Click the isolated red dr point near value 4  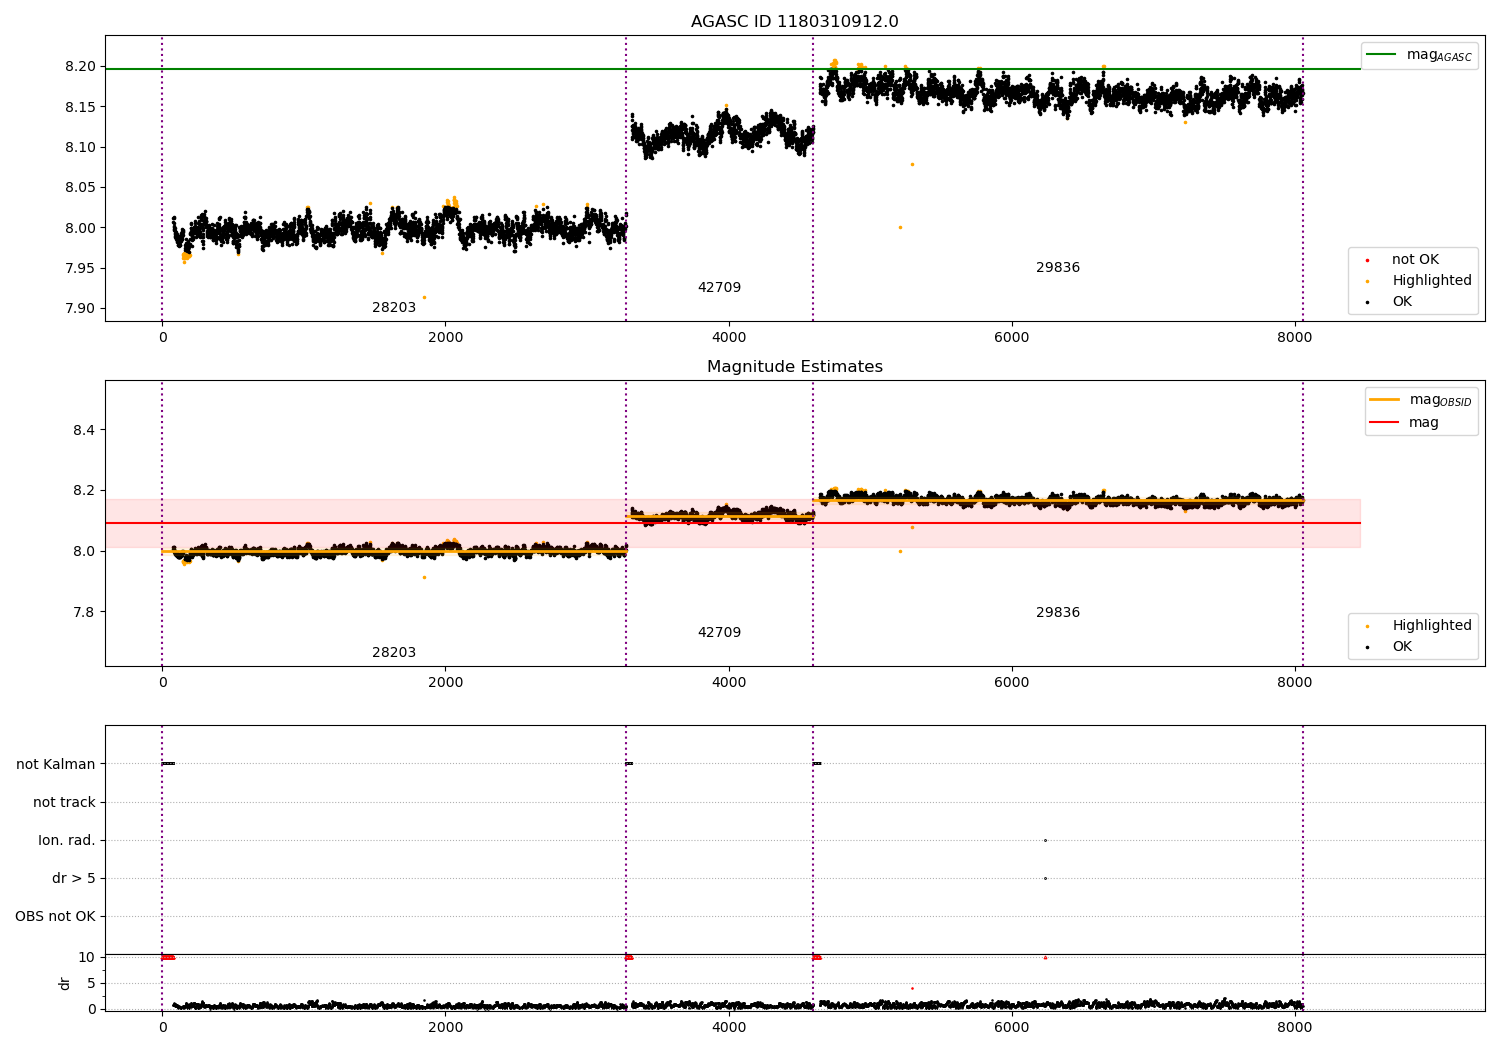tap(912, 989)
